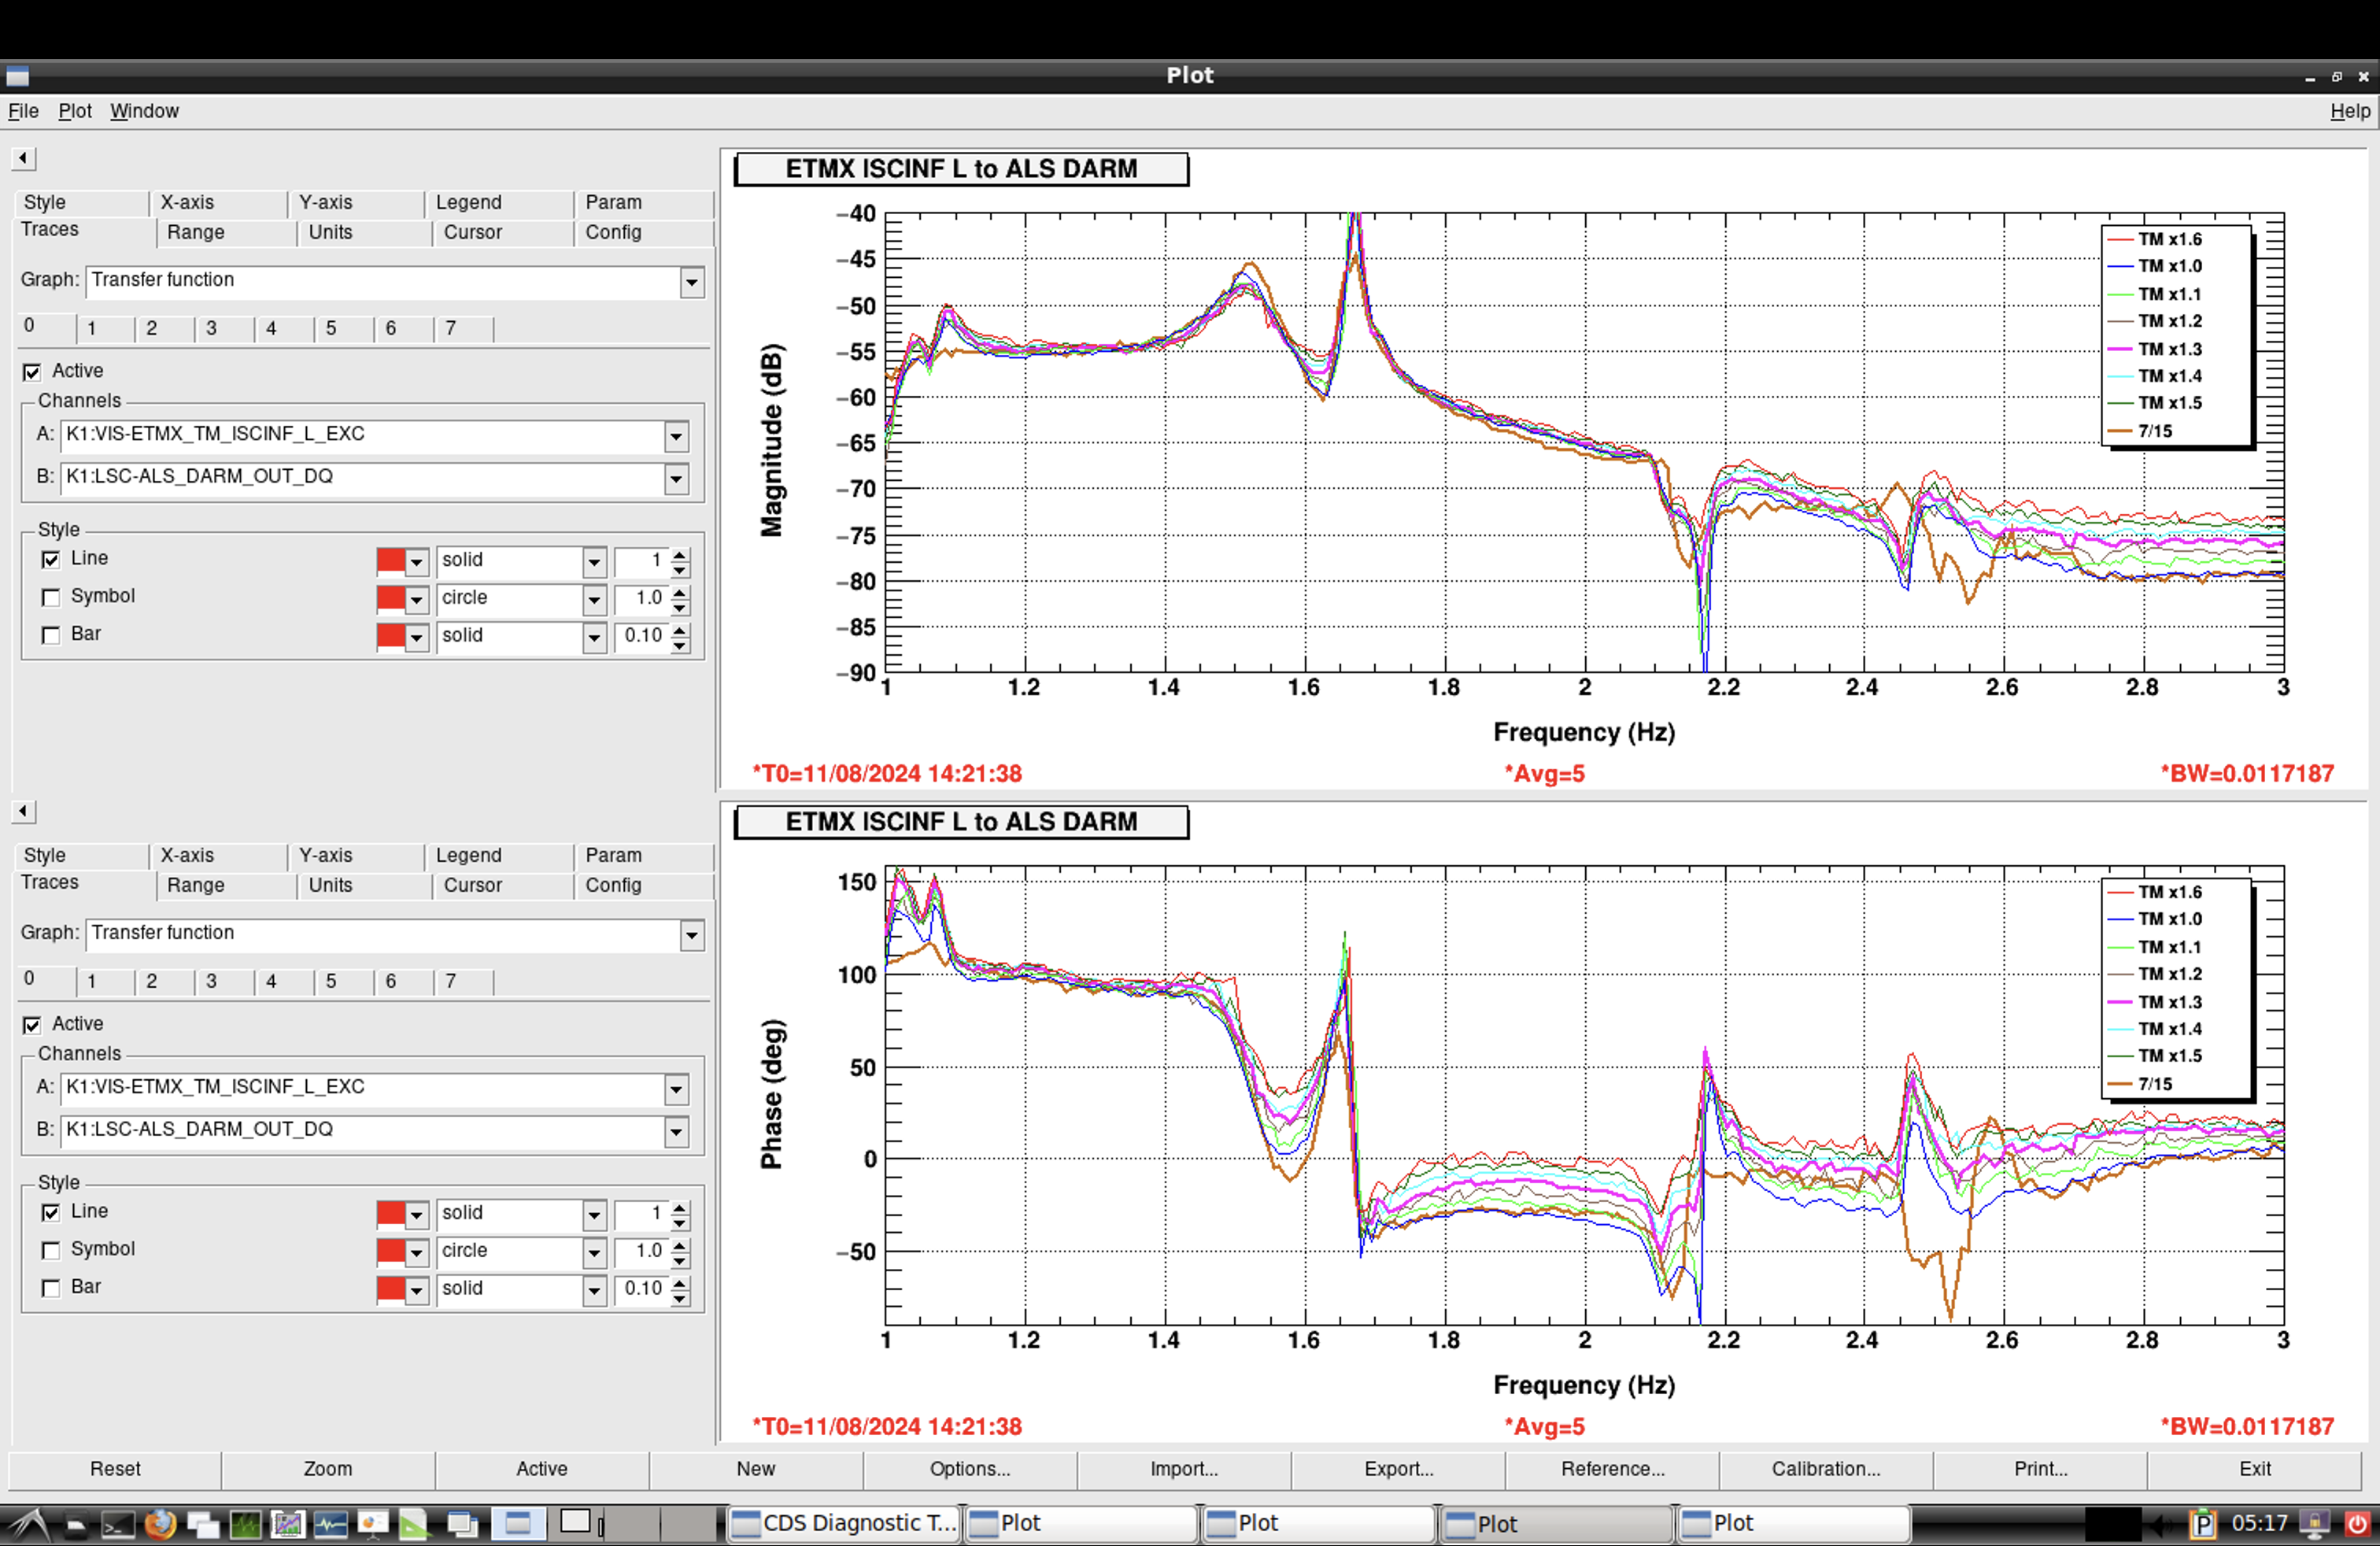Open the Plot menu
The height and width of the screenshot is (1546, 2380).
(74, 111)
